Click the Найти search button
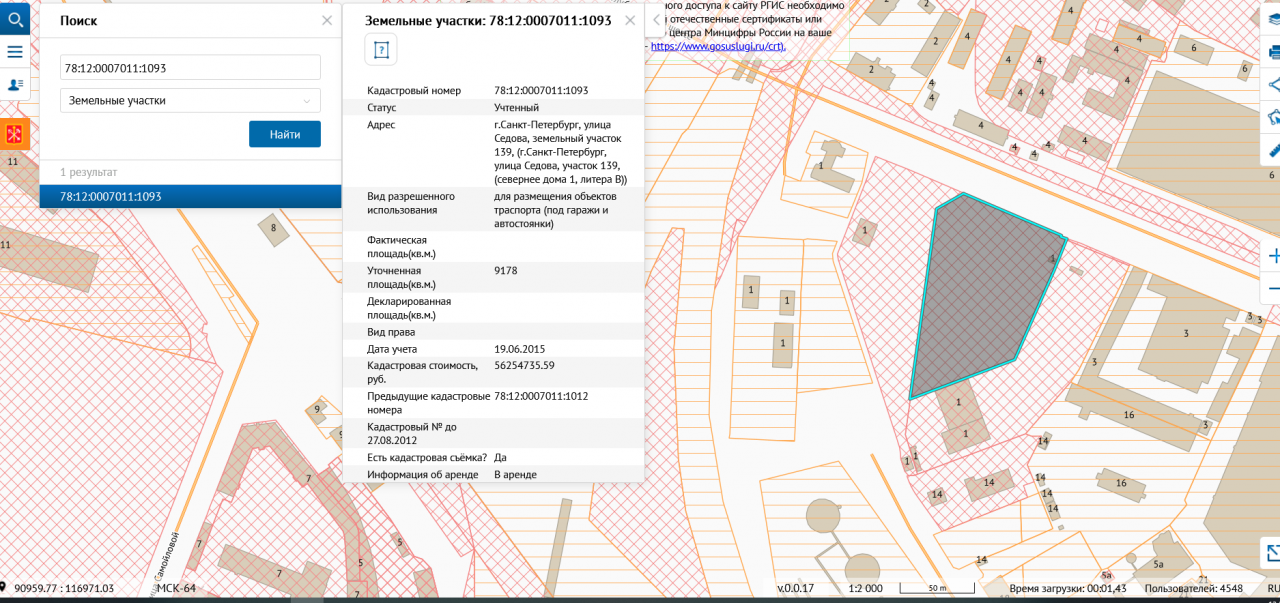Image resolution: width=1280 pixels, height=603 pixels. (284, 134)
